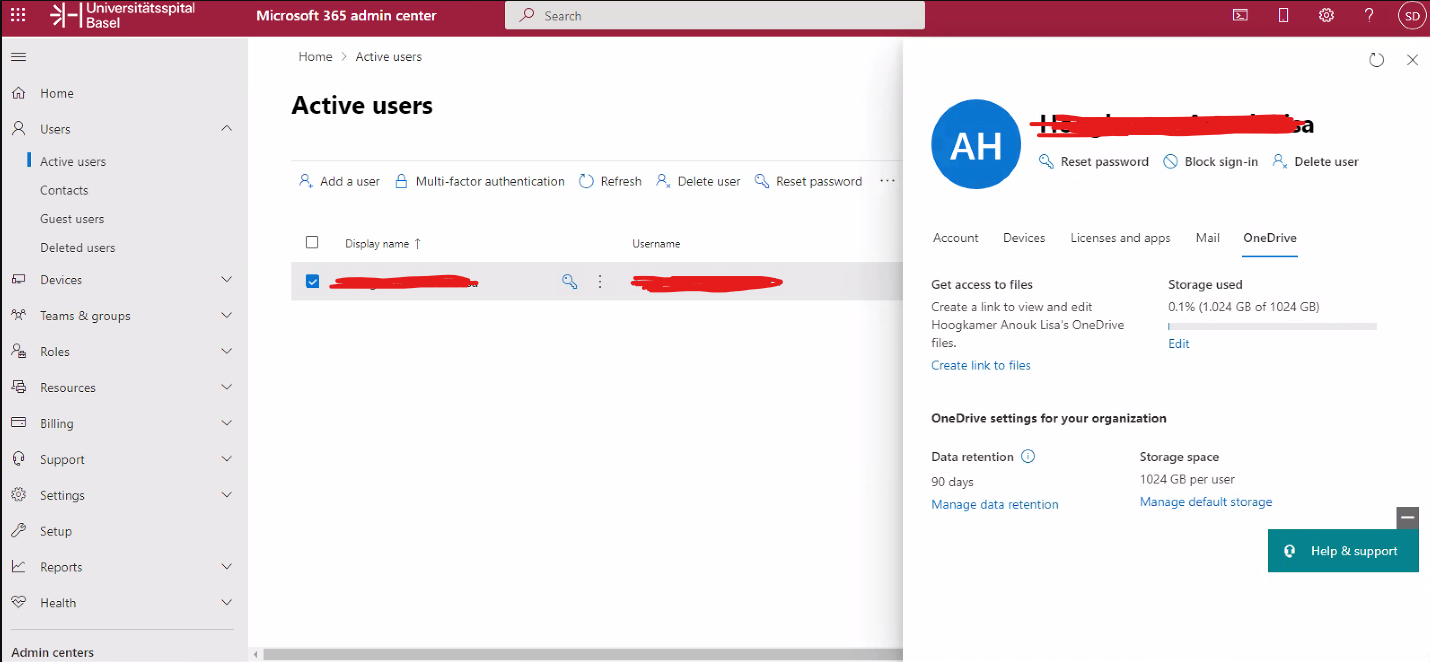The width and height of the screenshot is (1430, 662).
Task: Click the Data retention info icon
Action: [1028, 457]
